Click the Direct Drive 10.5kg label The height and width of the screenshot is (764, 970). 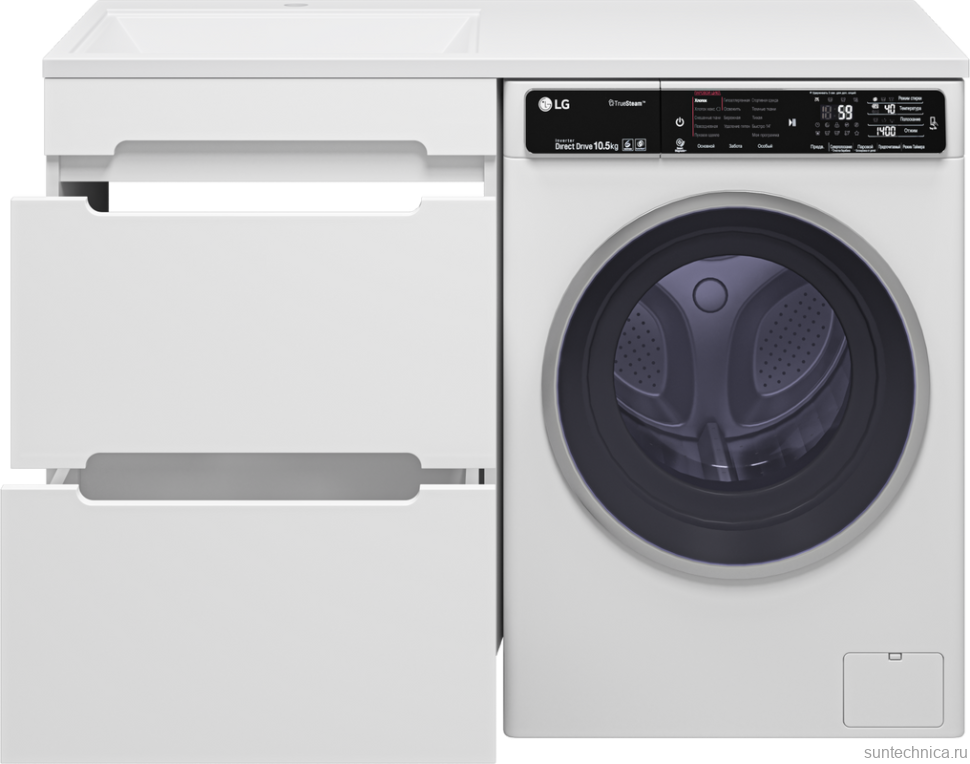(x=586, y=146)
